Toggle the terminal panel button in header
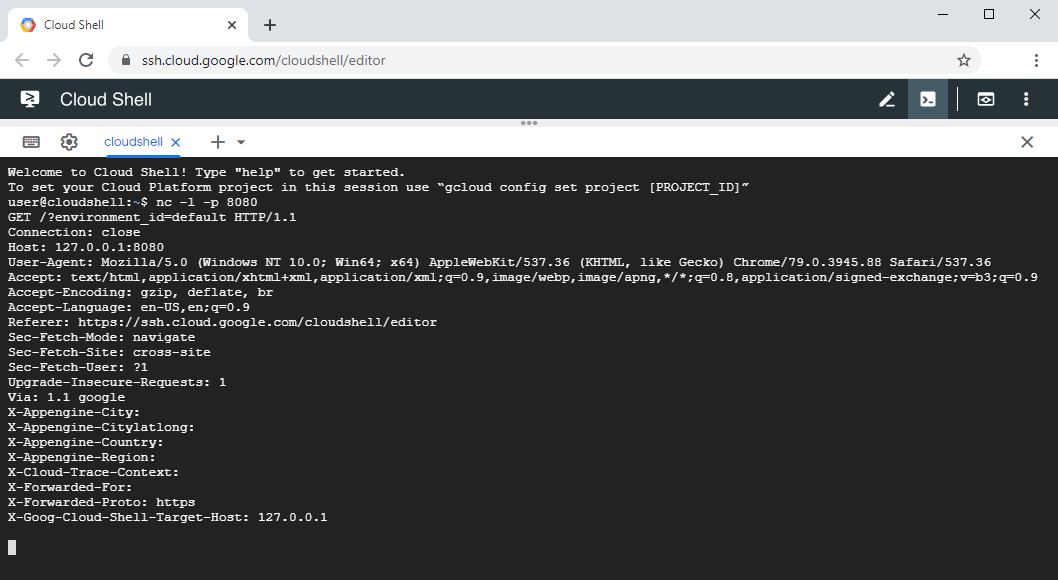 (928, 99)
